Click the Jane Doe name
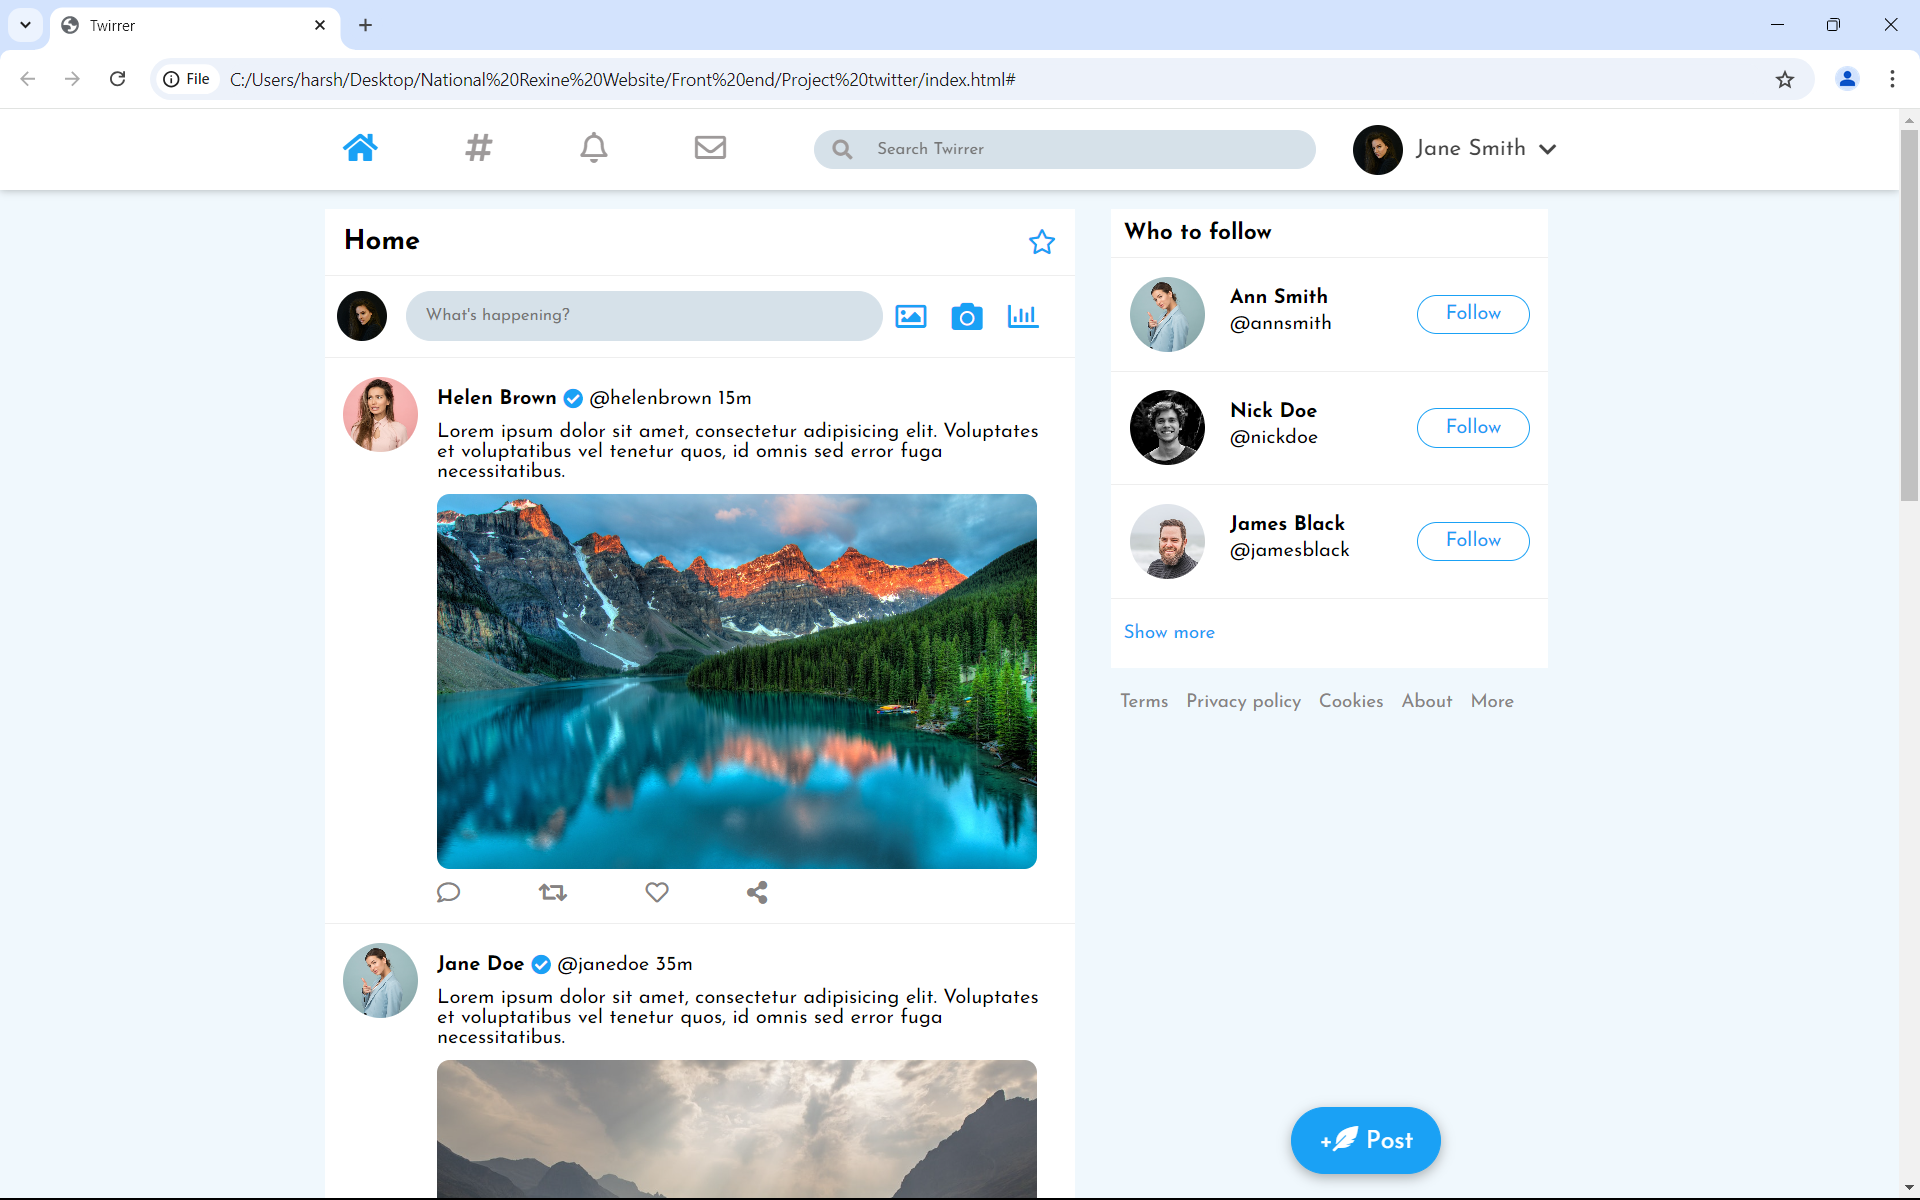The height and width of the screenshot is (1200, 1920). pyautogui.click(x=480, y=963)
